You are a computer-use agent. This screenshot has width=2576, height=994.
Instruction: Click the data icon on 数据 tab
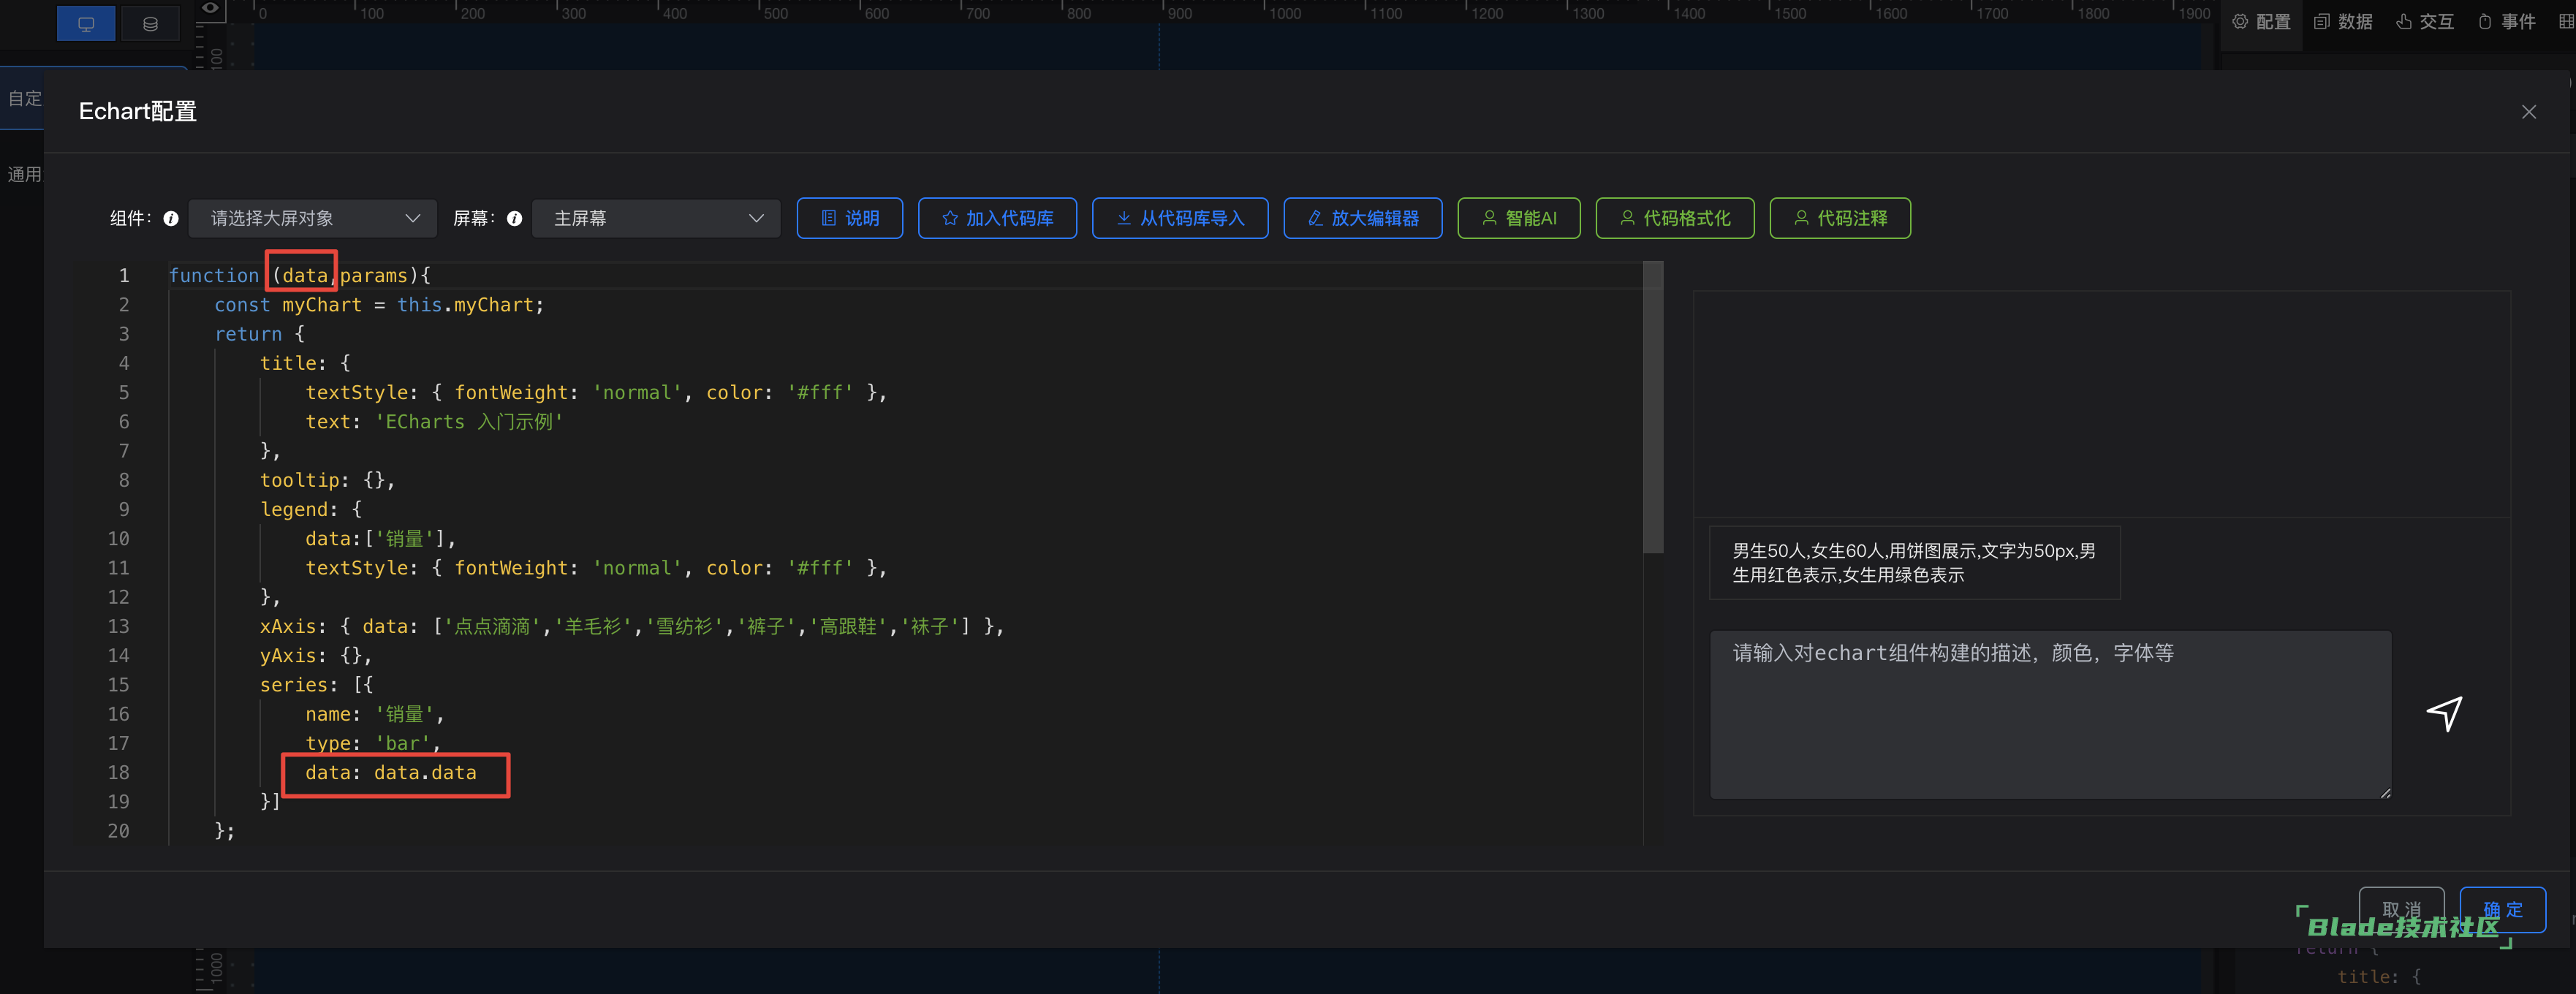click(2322, 22)
